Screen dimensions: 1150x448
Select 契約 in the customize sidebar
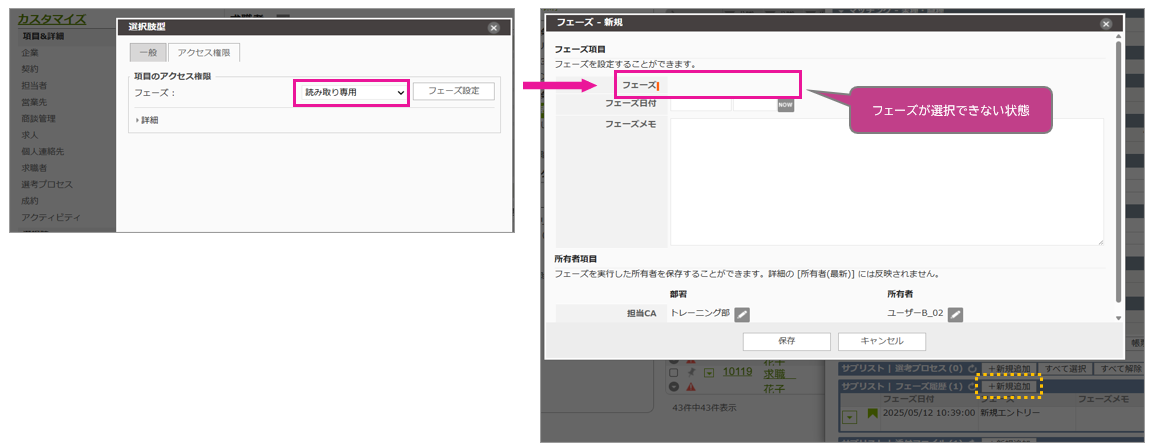click(30, 69)
